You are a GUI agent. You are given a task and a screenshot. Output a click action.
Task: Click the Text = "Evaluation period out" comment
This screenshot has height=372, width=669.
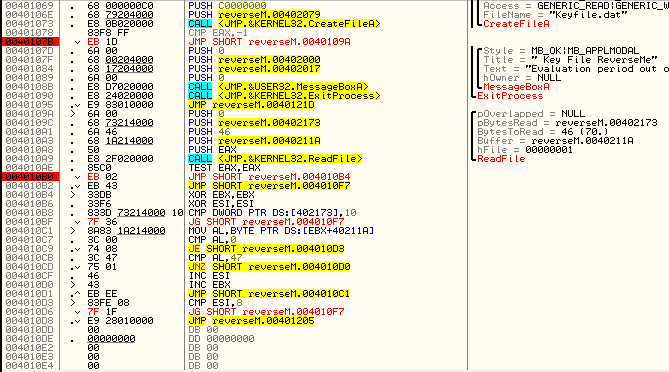(576, 69)
